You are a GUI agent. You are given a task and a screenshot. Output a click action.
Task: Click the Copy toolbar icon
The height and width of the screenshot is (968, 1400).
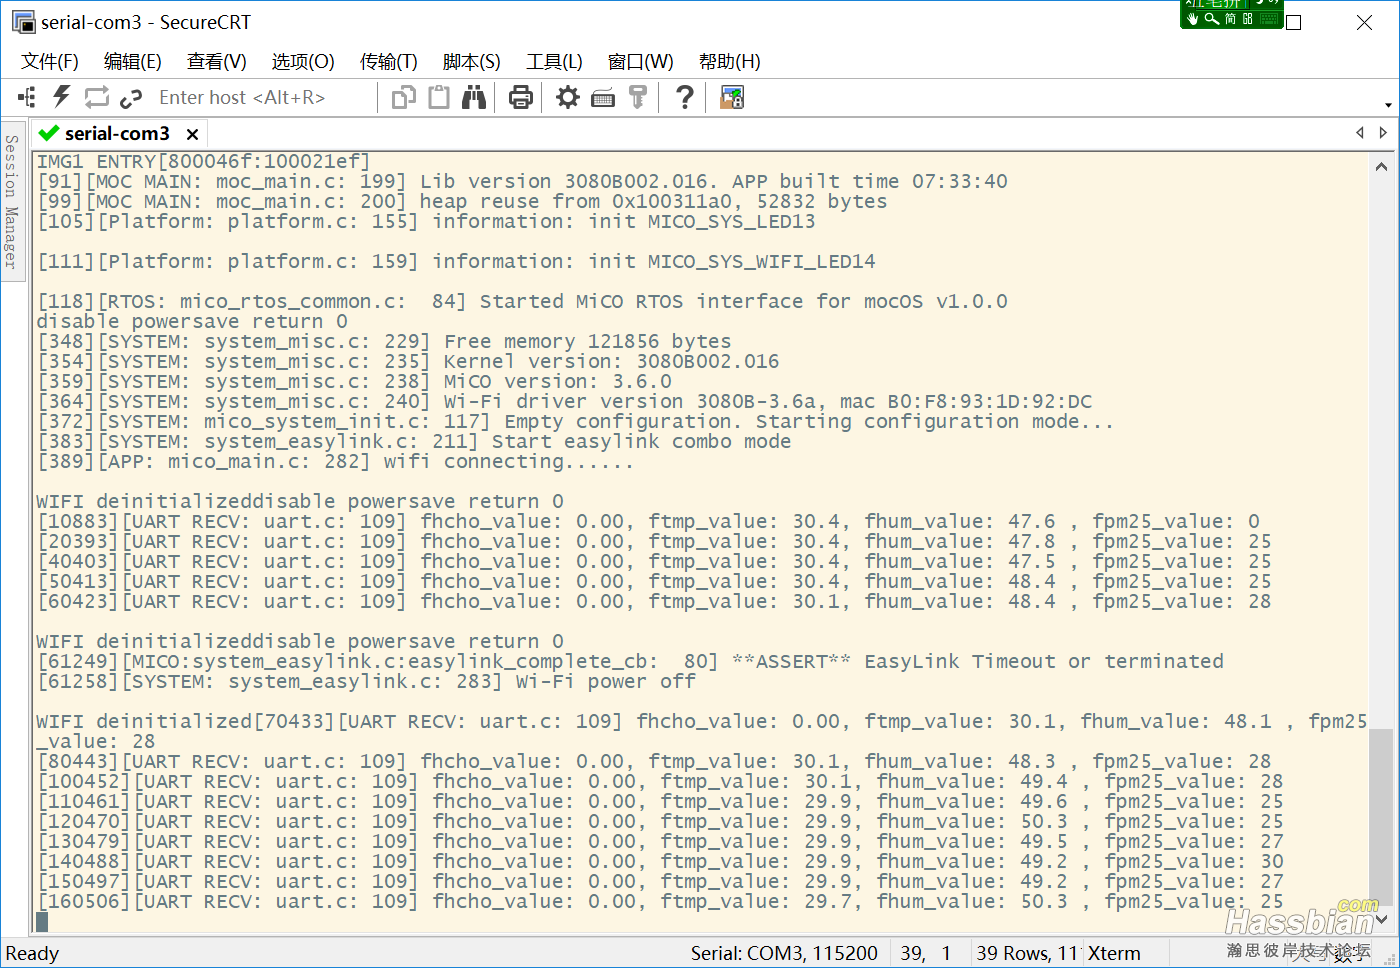click(x=404, y=97)
